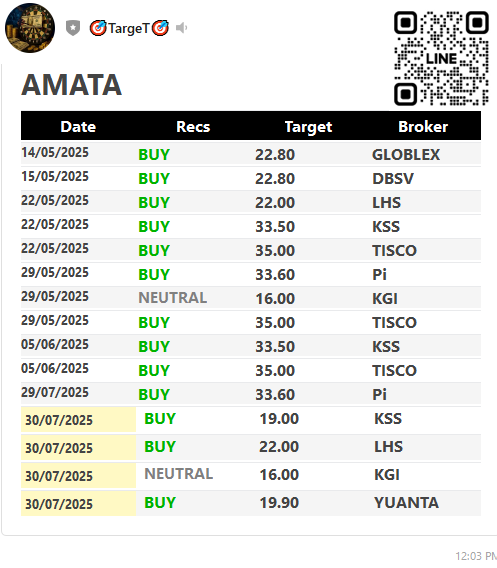Click BUY in the 14/05/2025 row

[x=154, y=155]
